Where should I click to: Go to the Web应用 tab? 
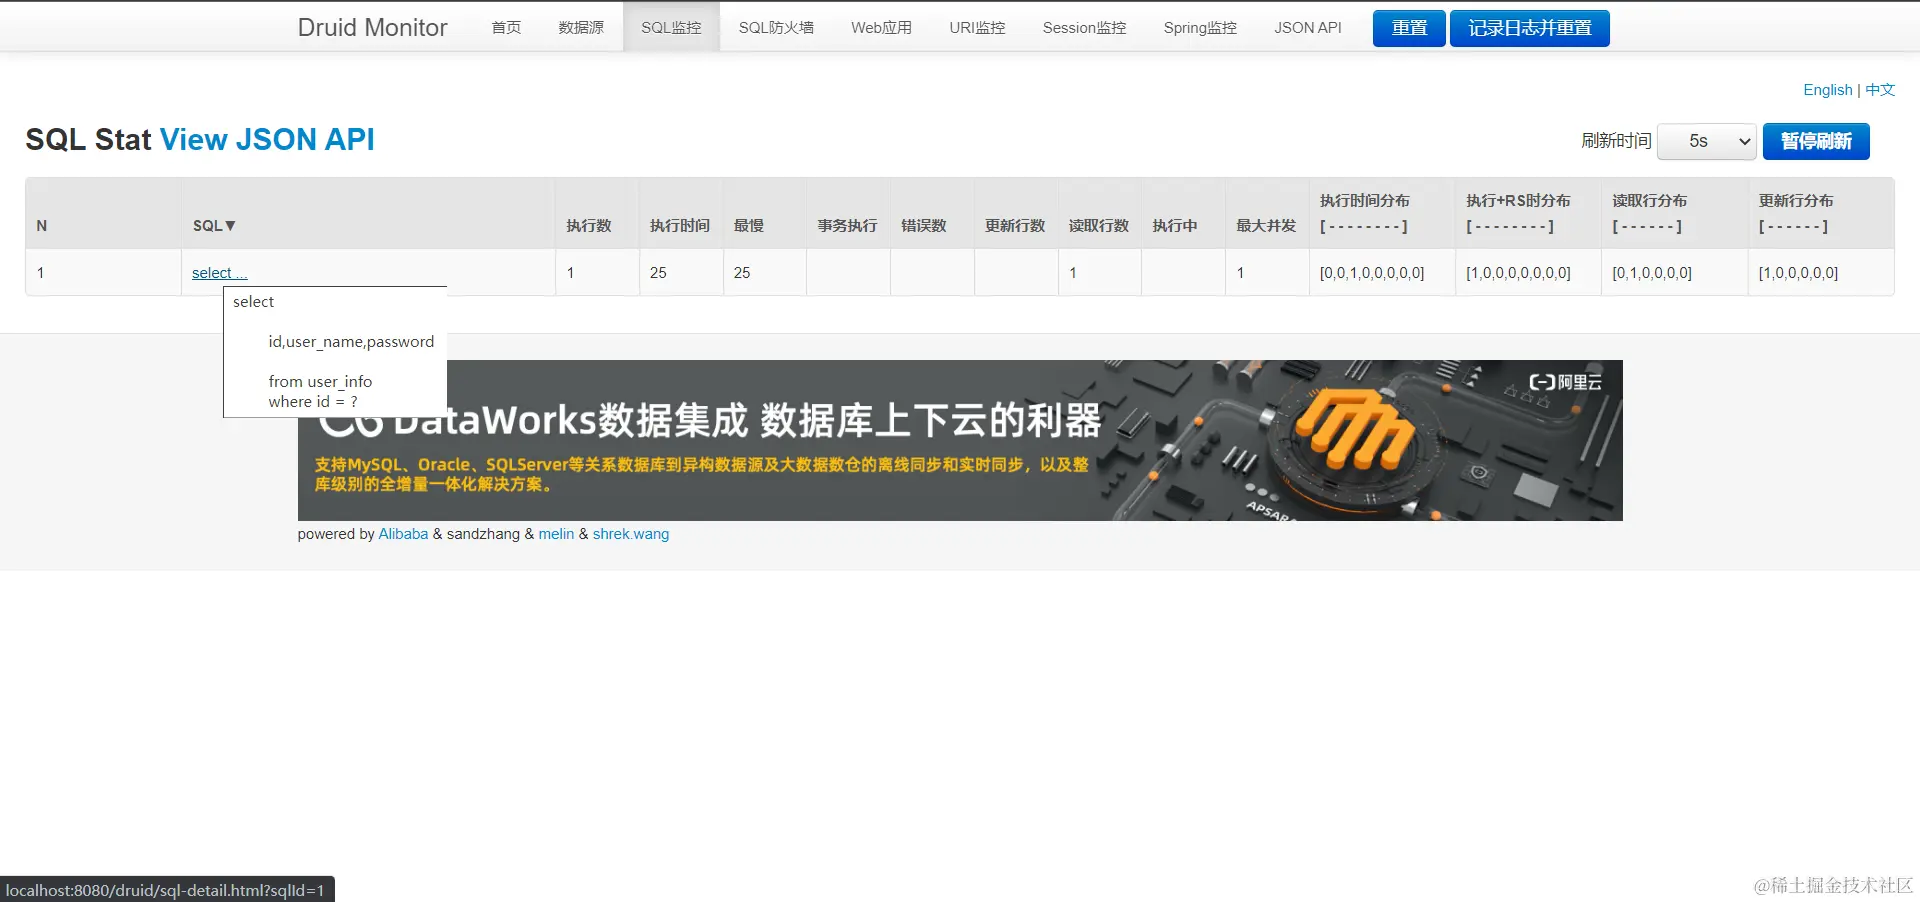pos(881,27)
